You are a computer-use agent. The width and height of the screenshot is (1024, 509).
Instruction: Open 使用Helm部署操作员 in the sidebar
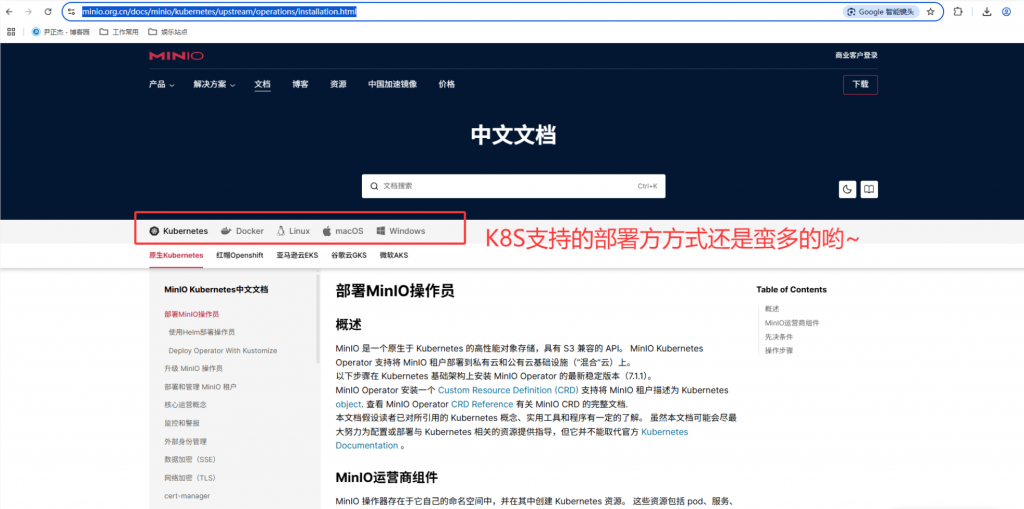[x=201, y=332]
